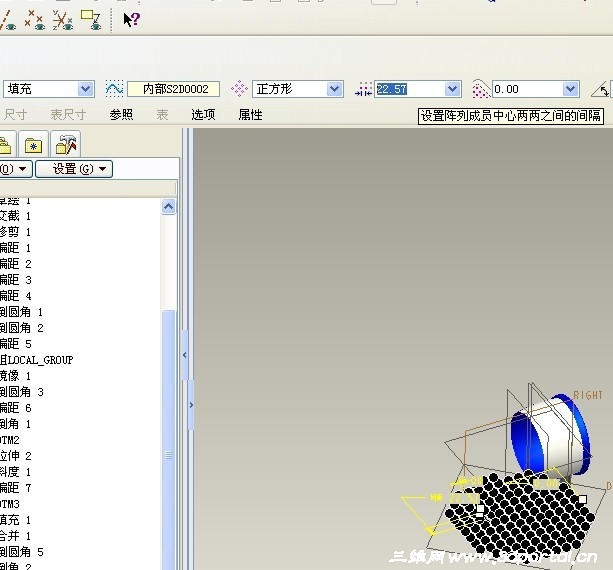
Task: Toggle annotation display icon with Z
Action: pyautogui.click(x=91, y=20)
